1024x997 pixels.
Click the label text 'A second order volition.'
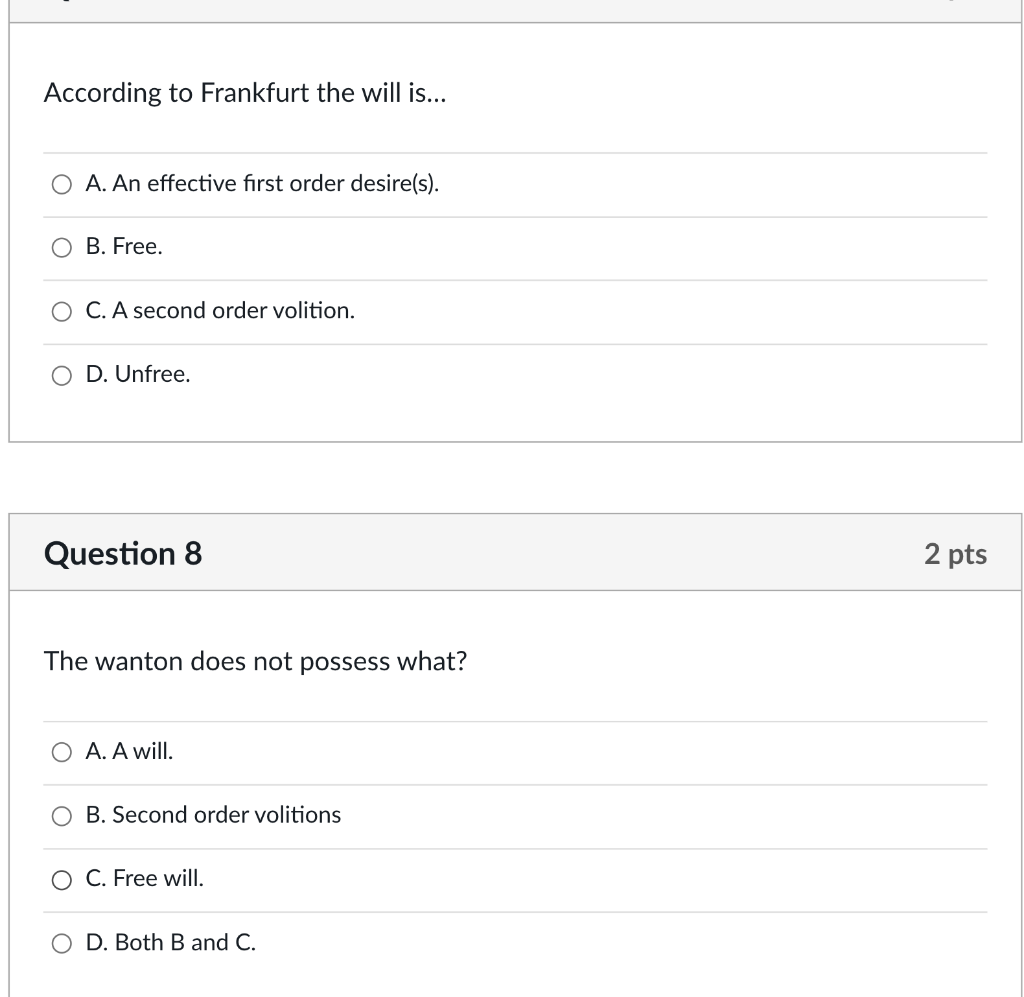point(243,311)
